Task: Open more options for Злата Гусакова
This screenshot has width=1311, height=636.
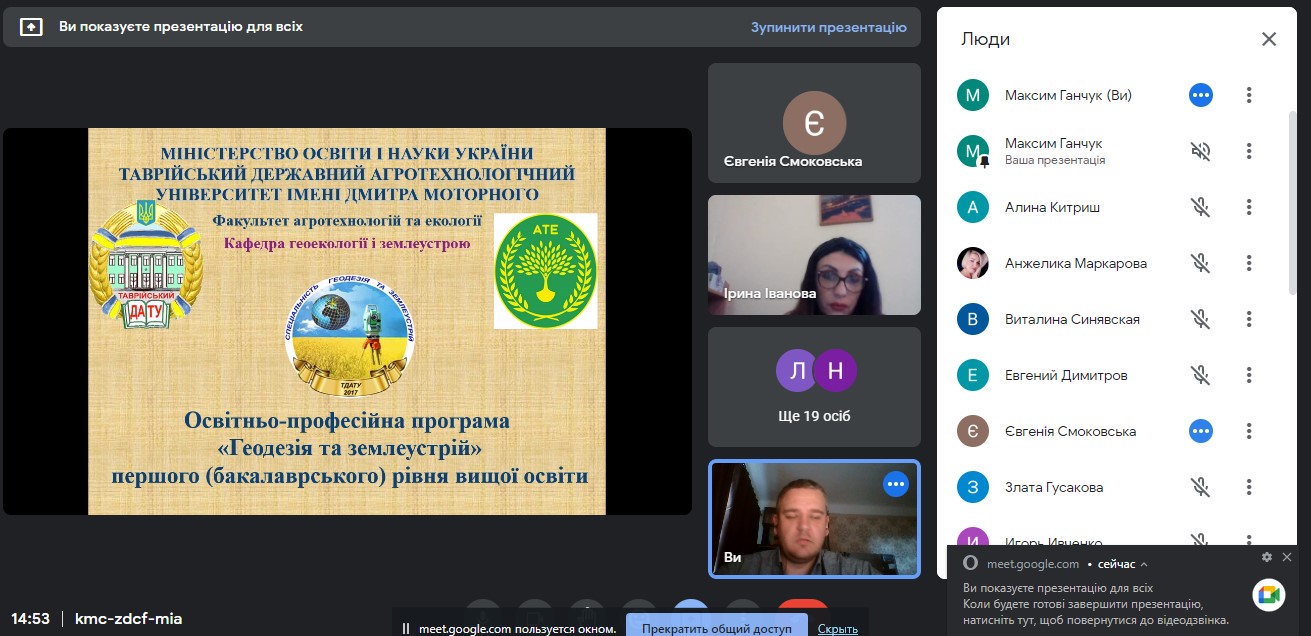Action: click(1249, 487)
